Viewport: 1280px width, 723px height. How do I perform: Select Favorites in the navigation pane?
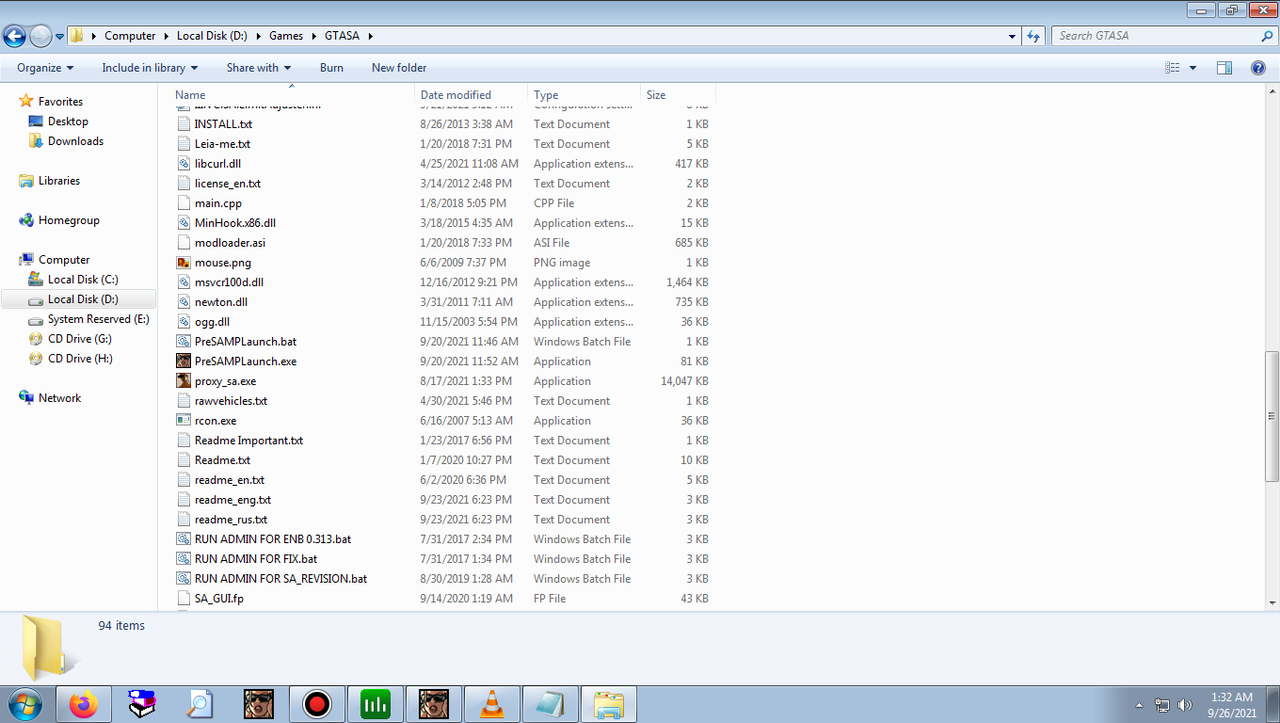coord(60,102)
